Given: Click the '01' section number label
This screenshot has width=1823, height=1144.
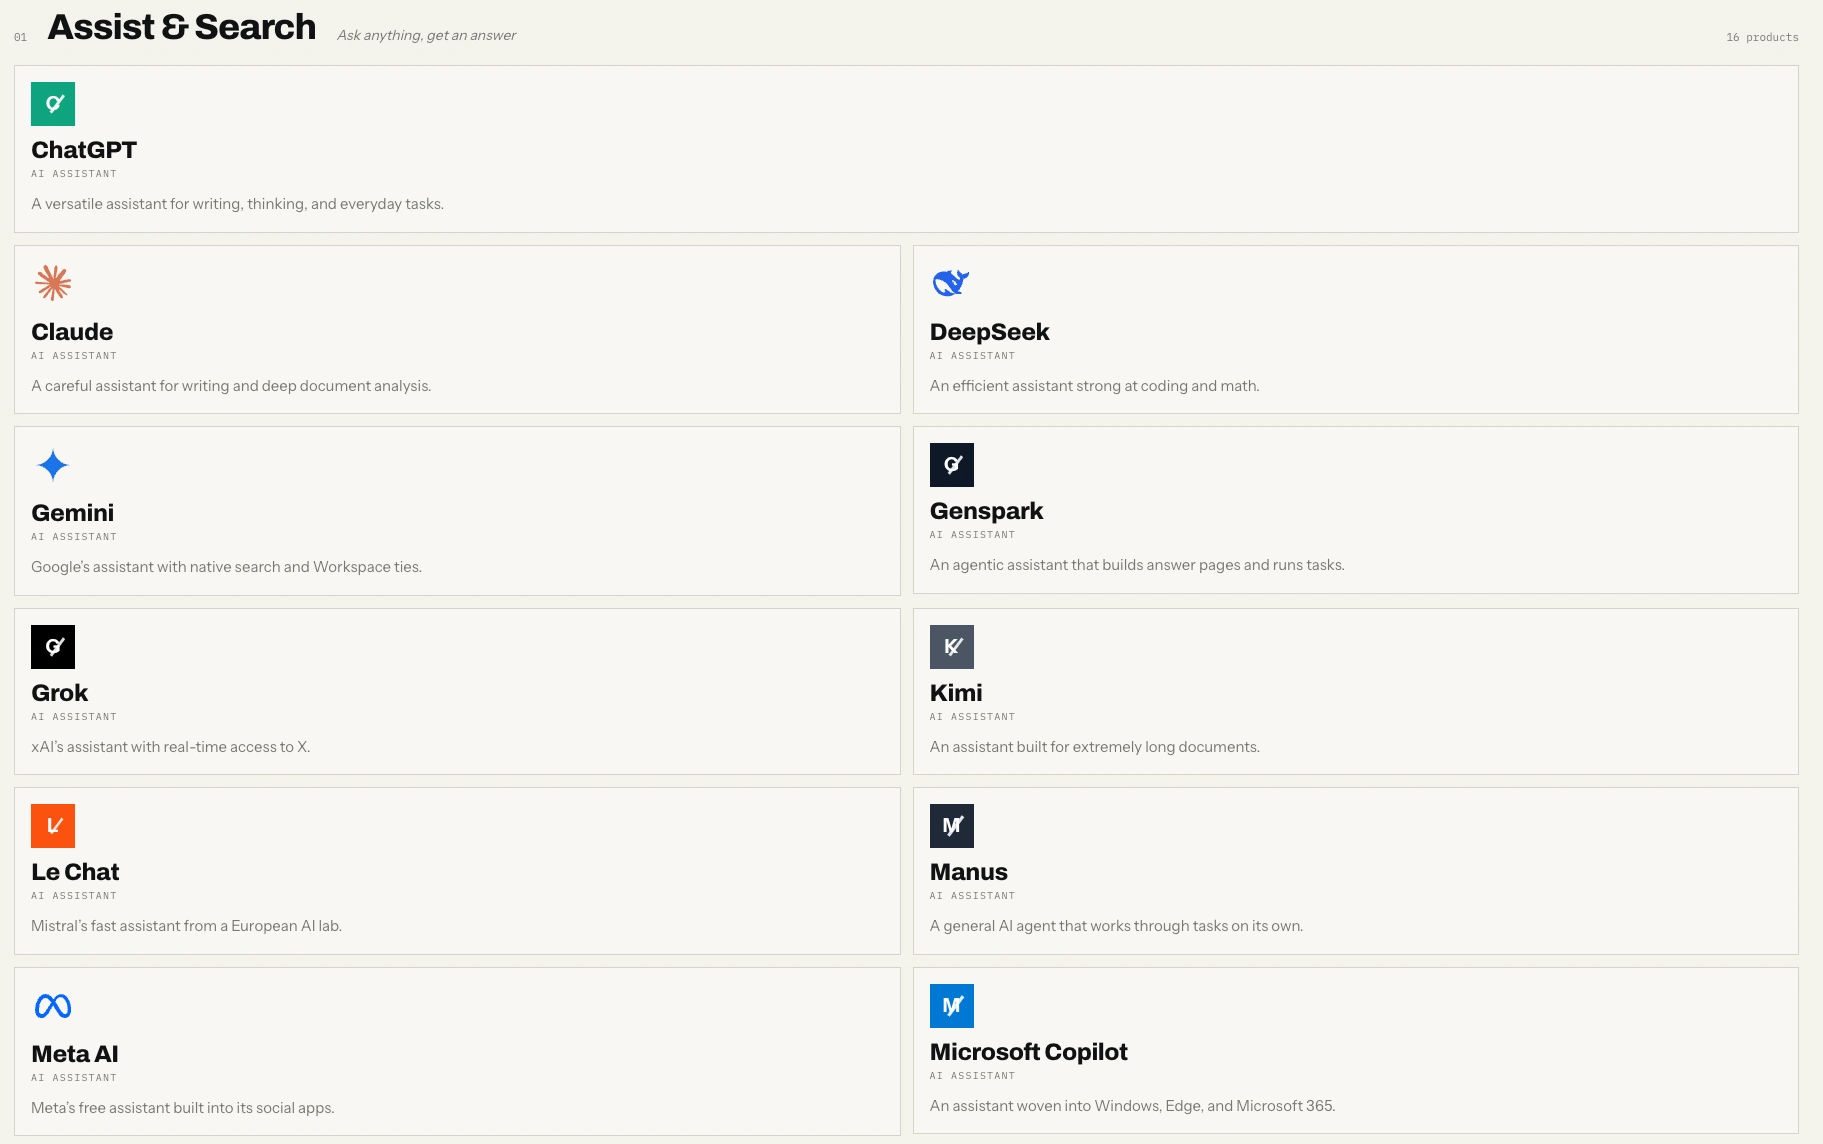Looking at the screenshot, I should [20, 38].
